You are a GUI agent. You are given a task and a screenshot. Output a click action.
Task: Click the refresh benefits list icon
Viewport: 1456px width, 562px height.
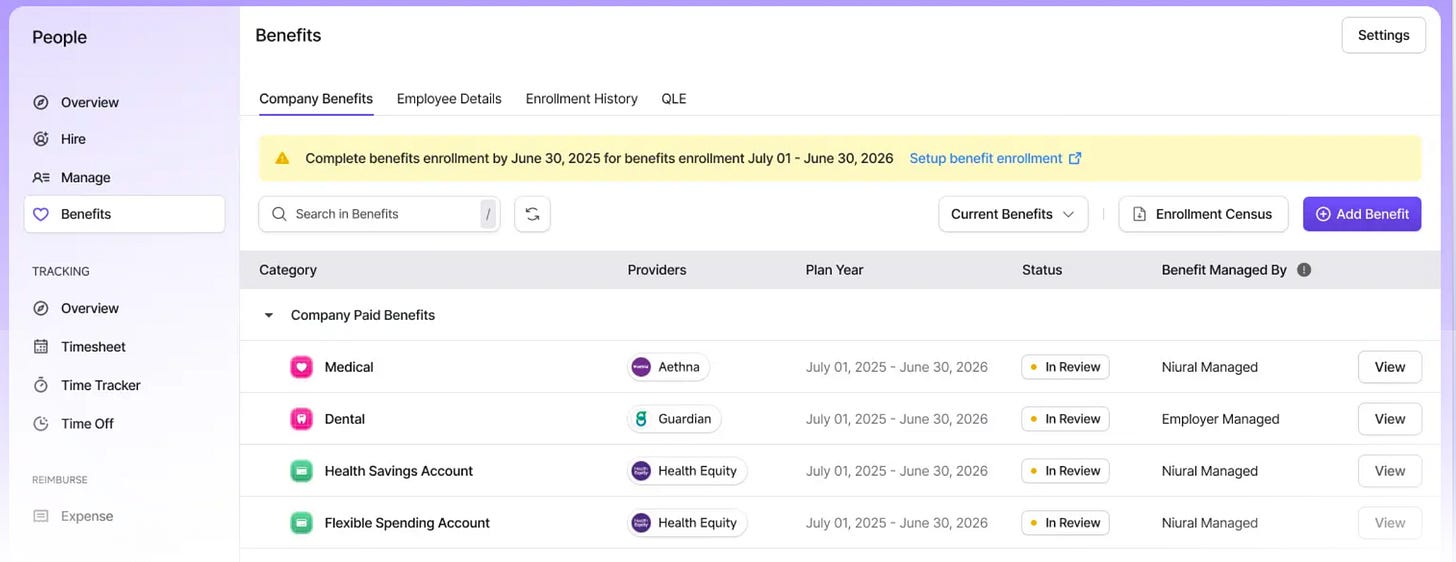coord(532,214)
